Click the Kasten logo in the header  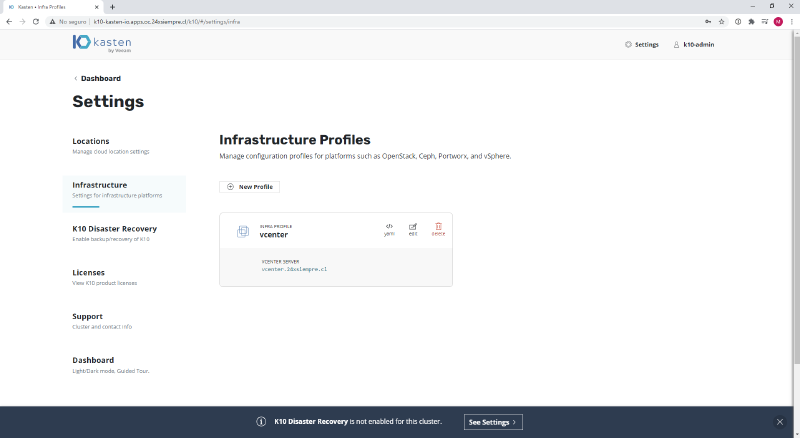(102, 43)
